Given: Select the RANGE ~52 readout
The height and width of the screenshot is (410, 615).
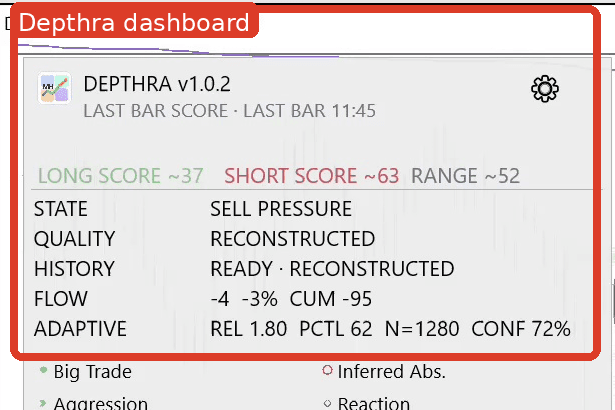Looking at the screenshot, I should (x=465, y=175).
